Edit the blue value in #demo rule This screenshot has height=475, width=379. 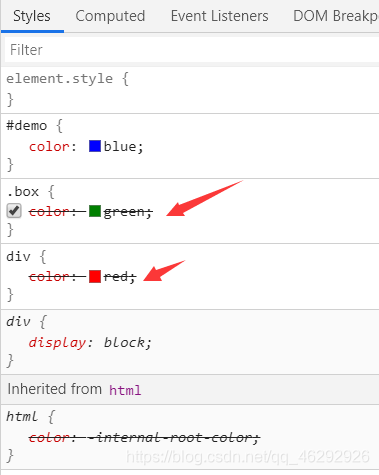tap(122, 146)
